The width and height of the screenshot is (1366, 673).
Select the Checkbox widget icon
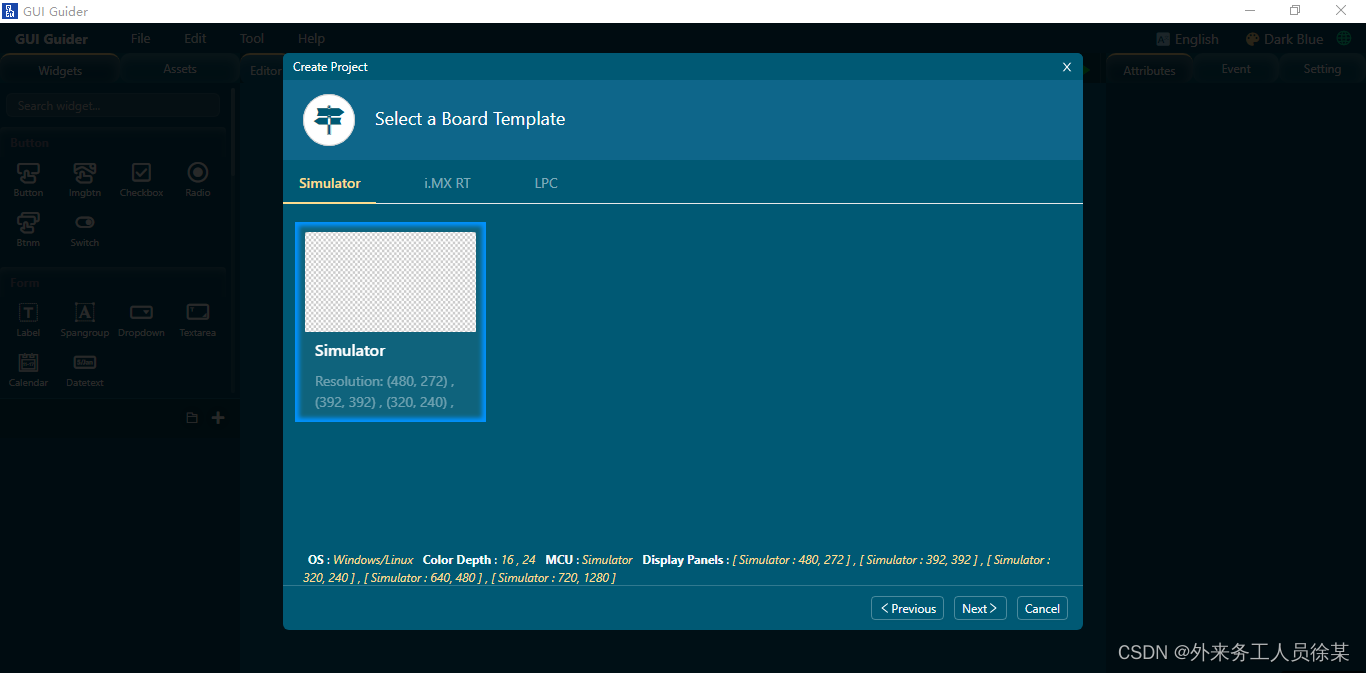tap(141, 173)
